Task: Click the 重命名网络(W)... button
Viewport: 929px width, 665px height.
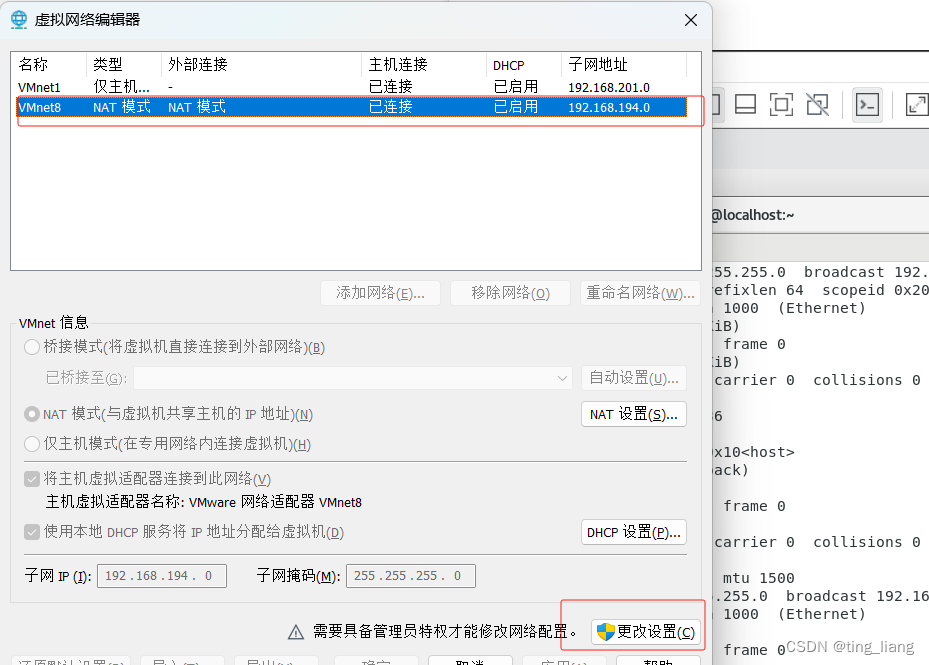Action: tap(640, 293)
